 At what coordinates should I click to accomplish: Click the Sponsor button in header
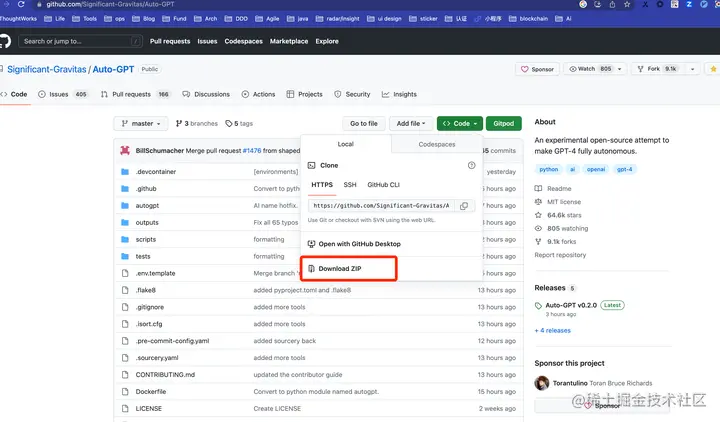[x=537, y=69]
